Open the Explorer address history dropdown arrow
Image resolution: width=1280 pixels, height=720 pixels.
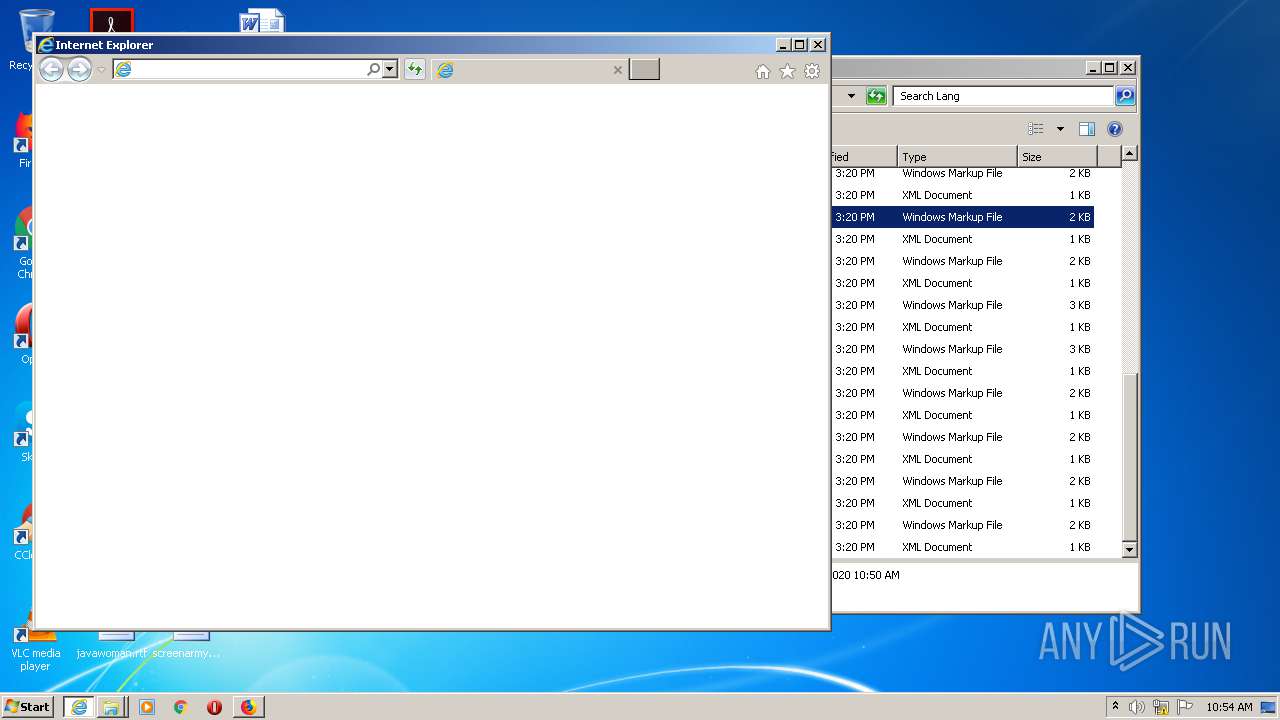point(851,96)
